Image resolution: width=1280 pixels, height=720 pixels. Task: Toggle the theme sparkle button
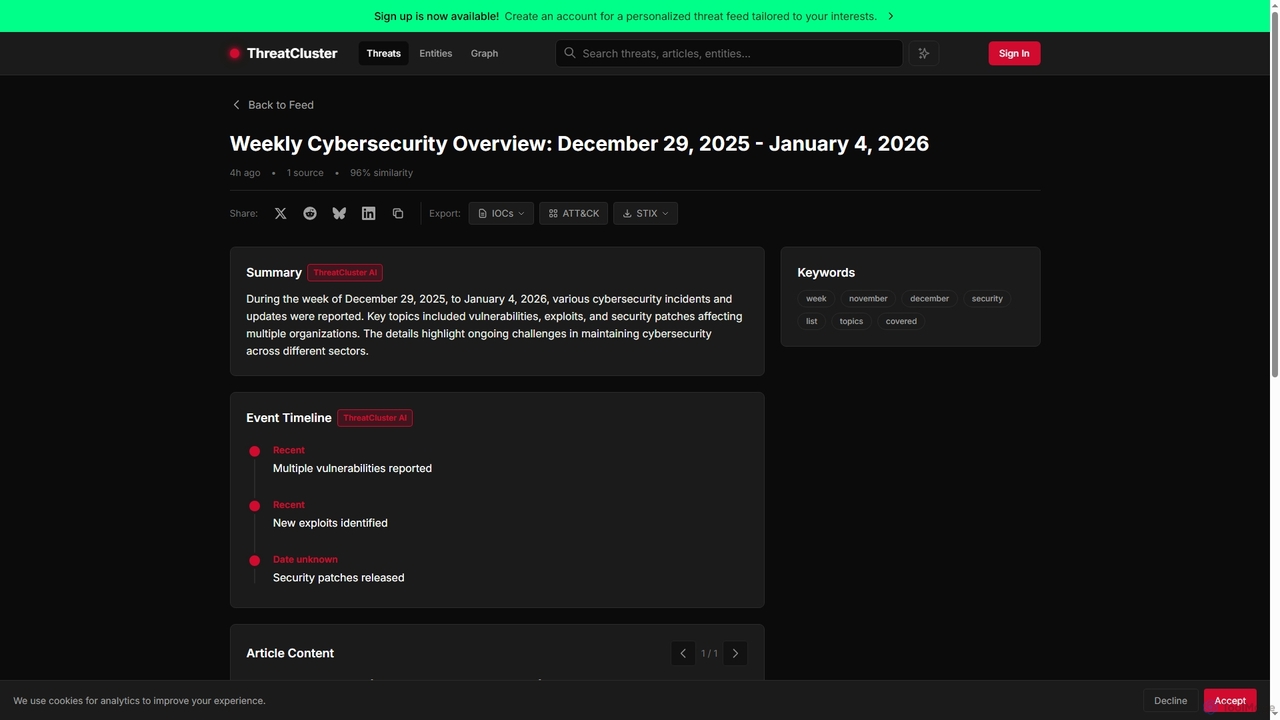tap(924, 53)
